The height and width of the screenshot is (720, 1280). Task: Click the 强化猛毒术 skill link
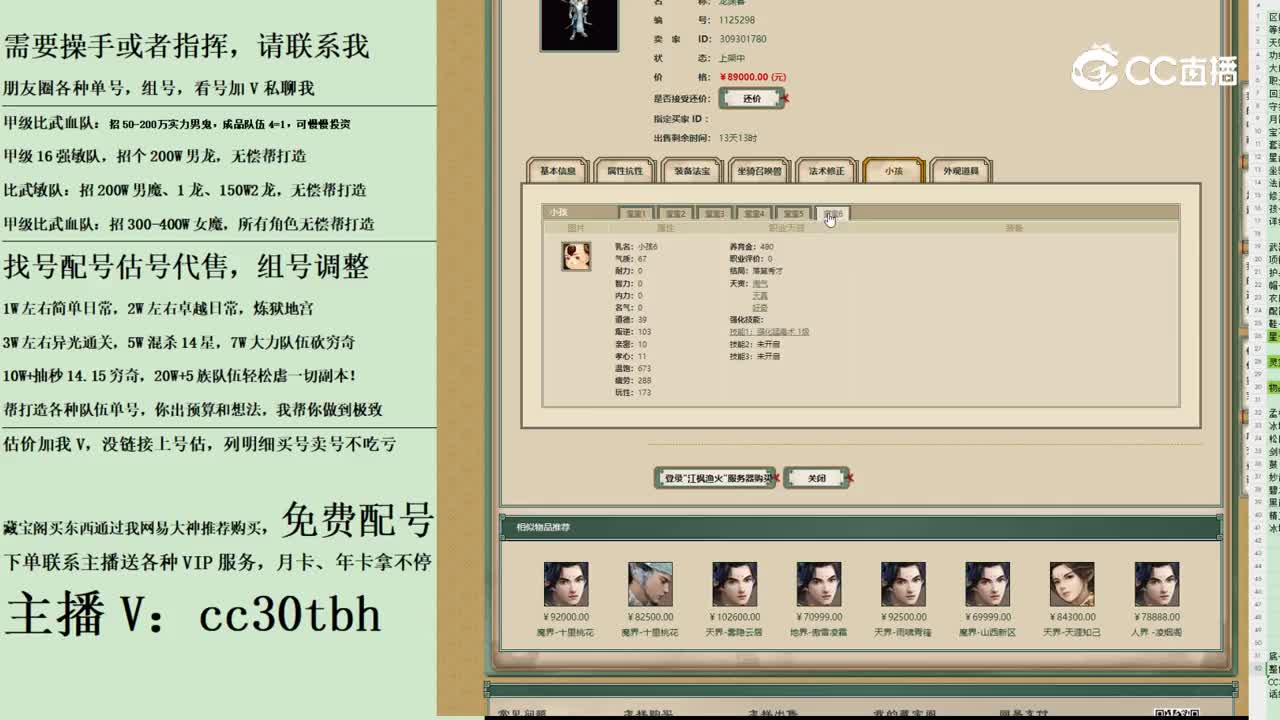point(769,332)
